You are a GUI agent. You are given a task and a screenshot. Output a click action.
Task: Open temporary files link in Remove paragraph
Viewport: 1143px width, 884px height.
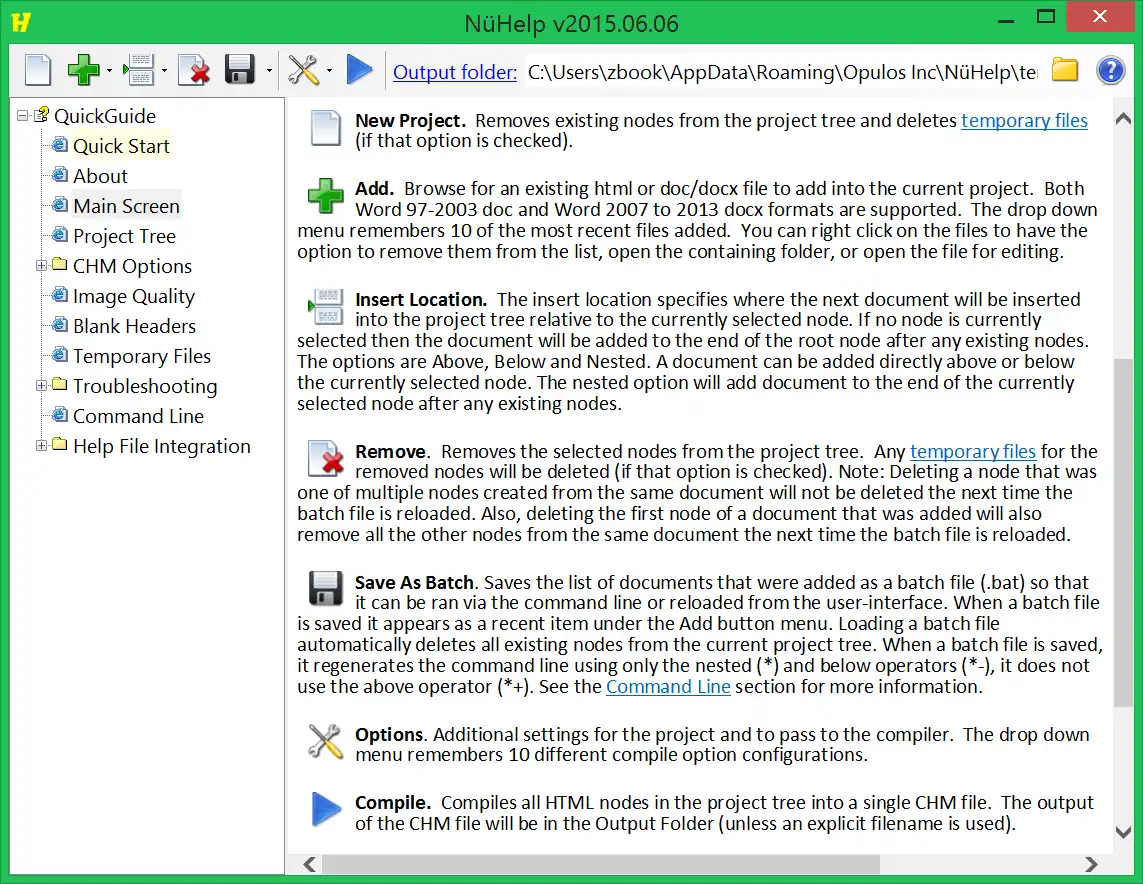pyautogui.click(x=972, y=451)
